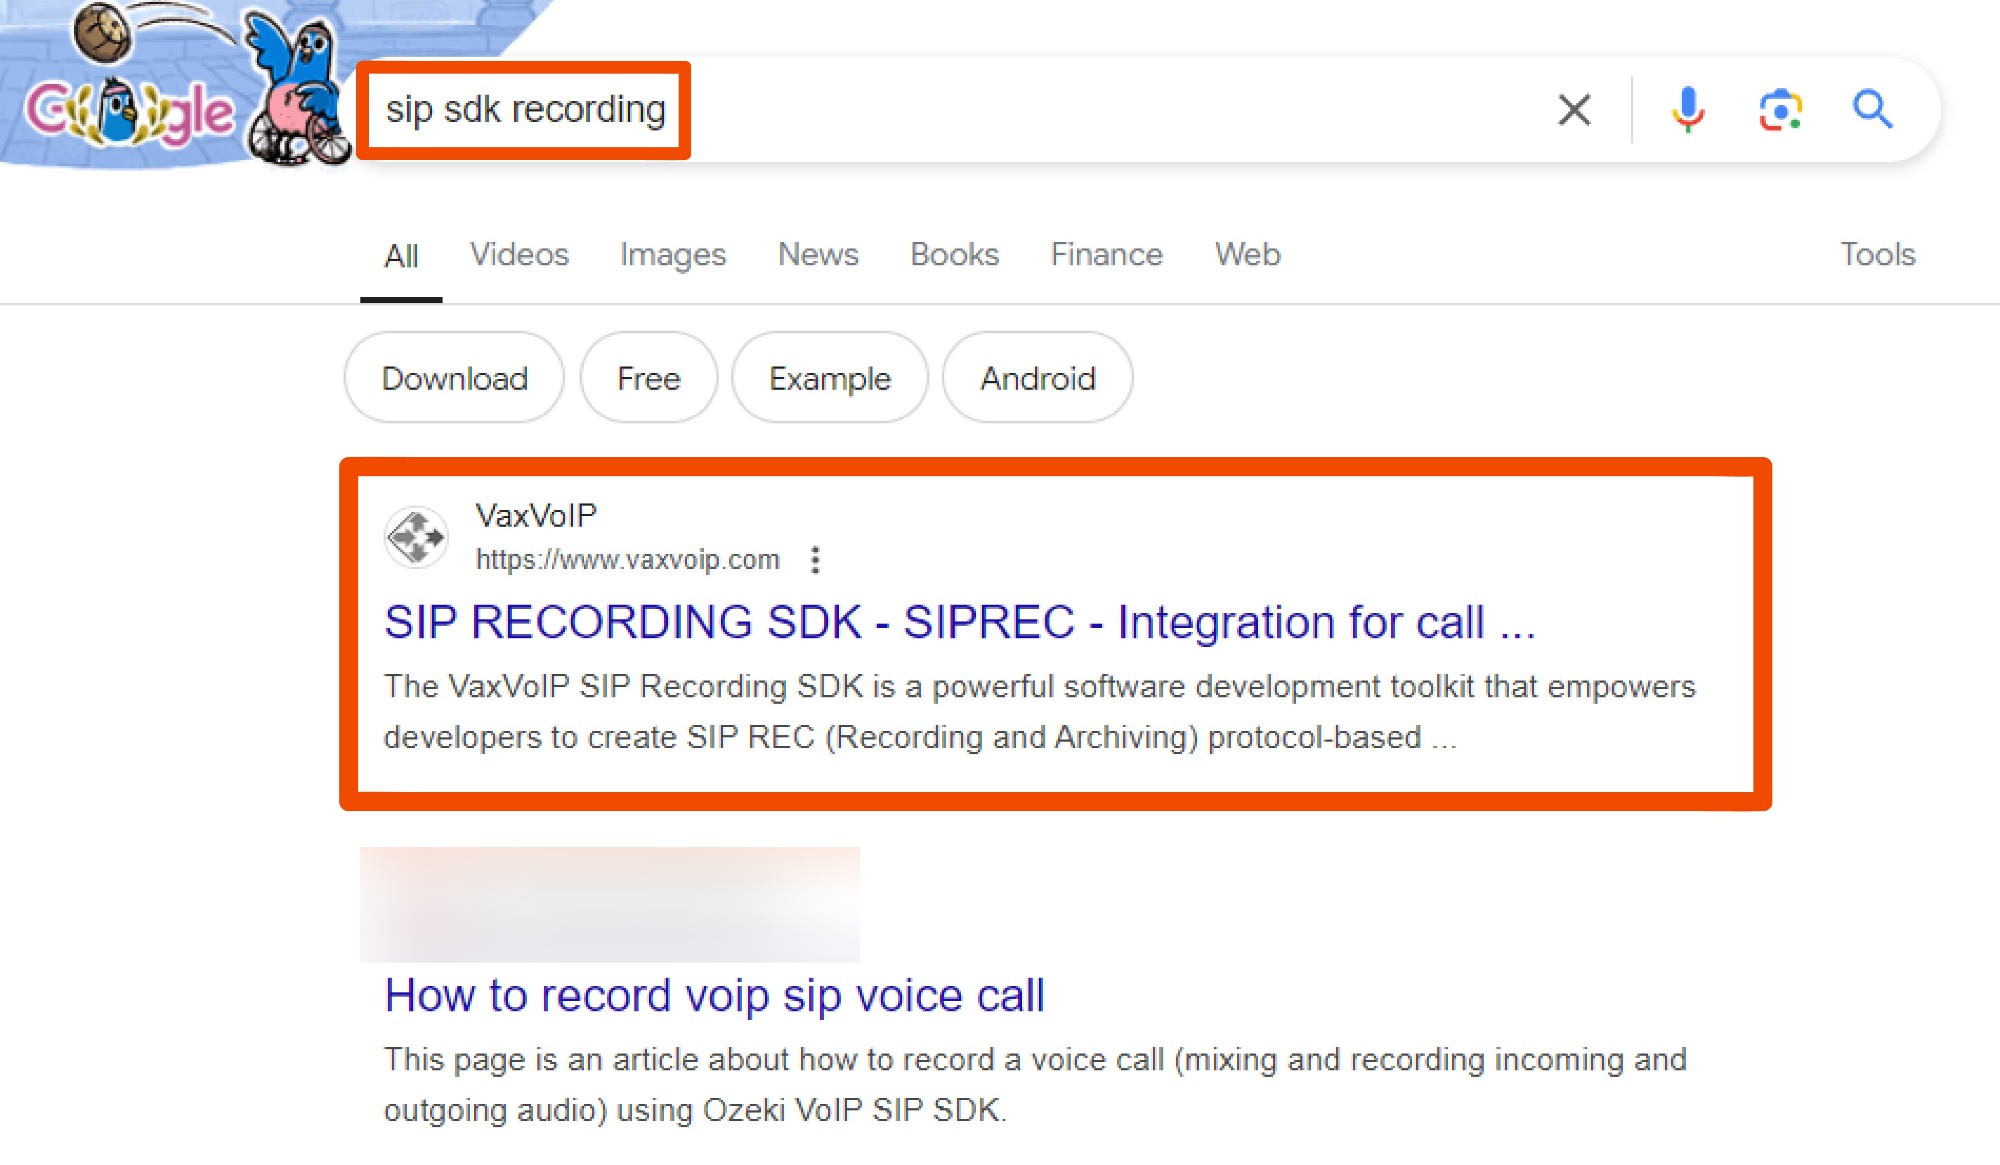The height and width of the screenshot is (1165, 2000).
Task: Switch to the Videos tab
Action: (519, 254)
